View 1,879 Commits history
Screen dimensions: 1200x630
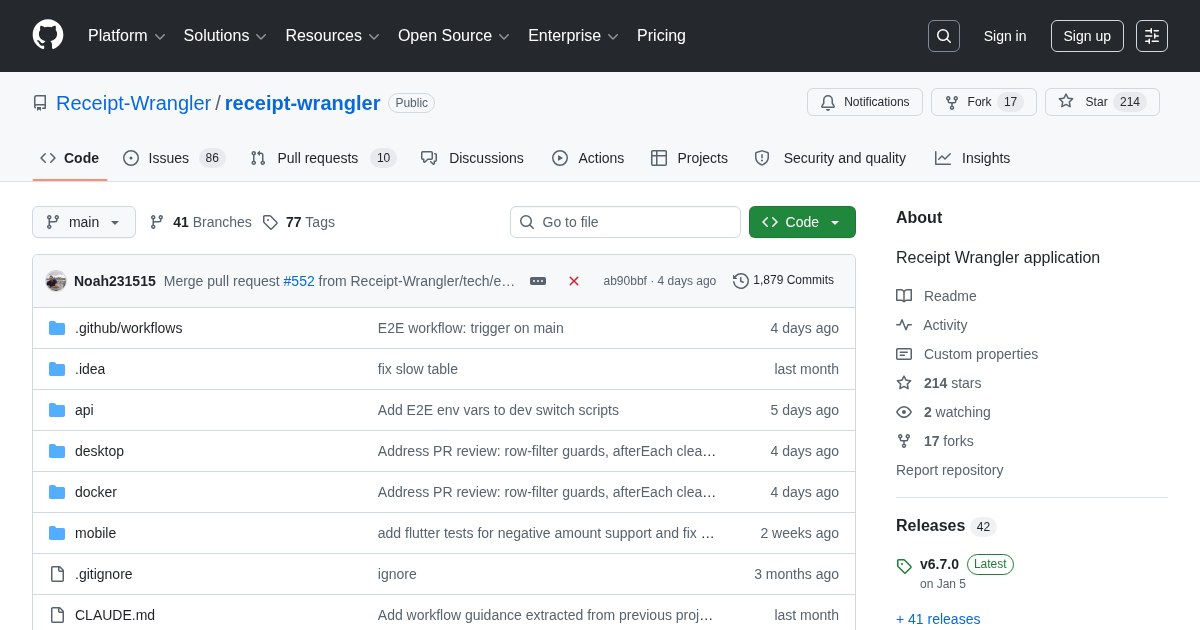(783, 280)
